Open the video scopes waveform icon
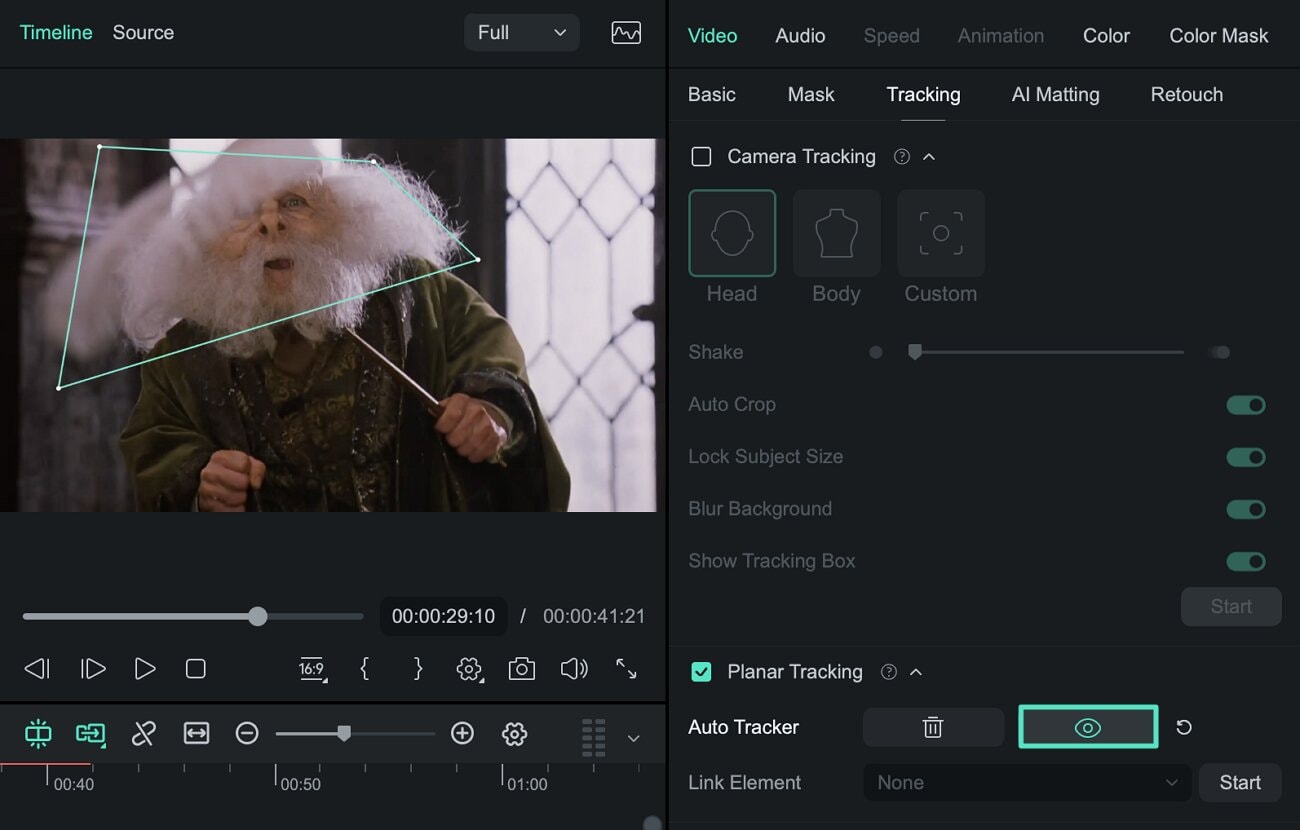The width and height of the screenshot is (1300, 830). tap(626, 33)
